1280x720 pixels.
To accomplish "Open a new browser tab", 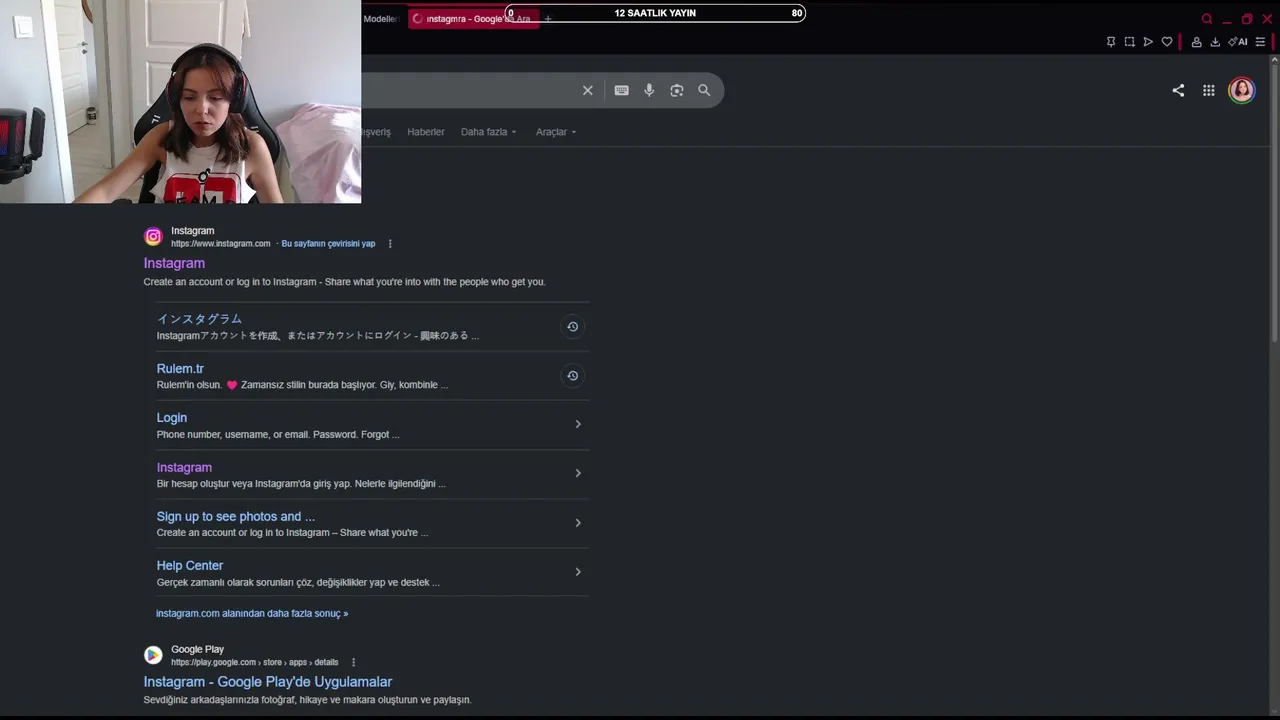I will pyautogui.click(x=548, y=19).
